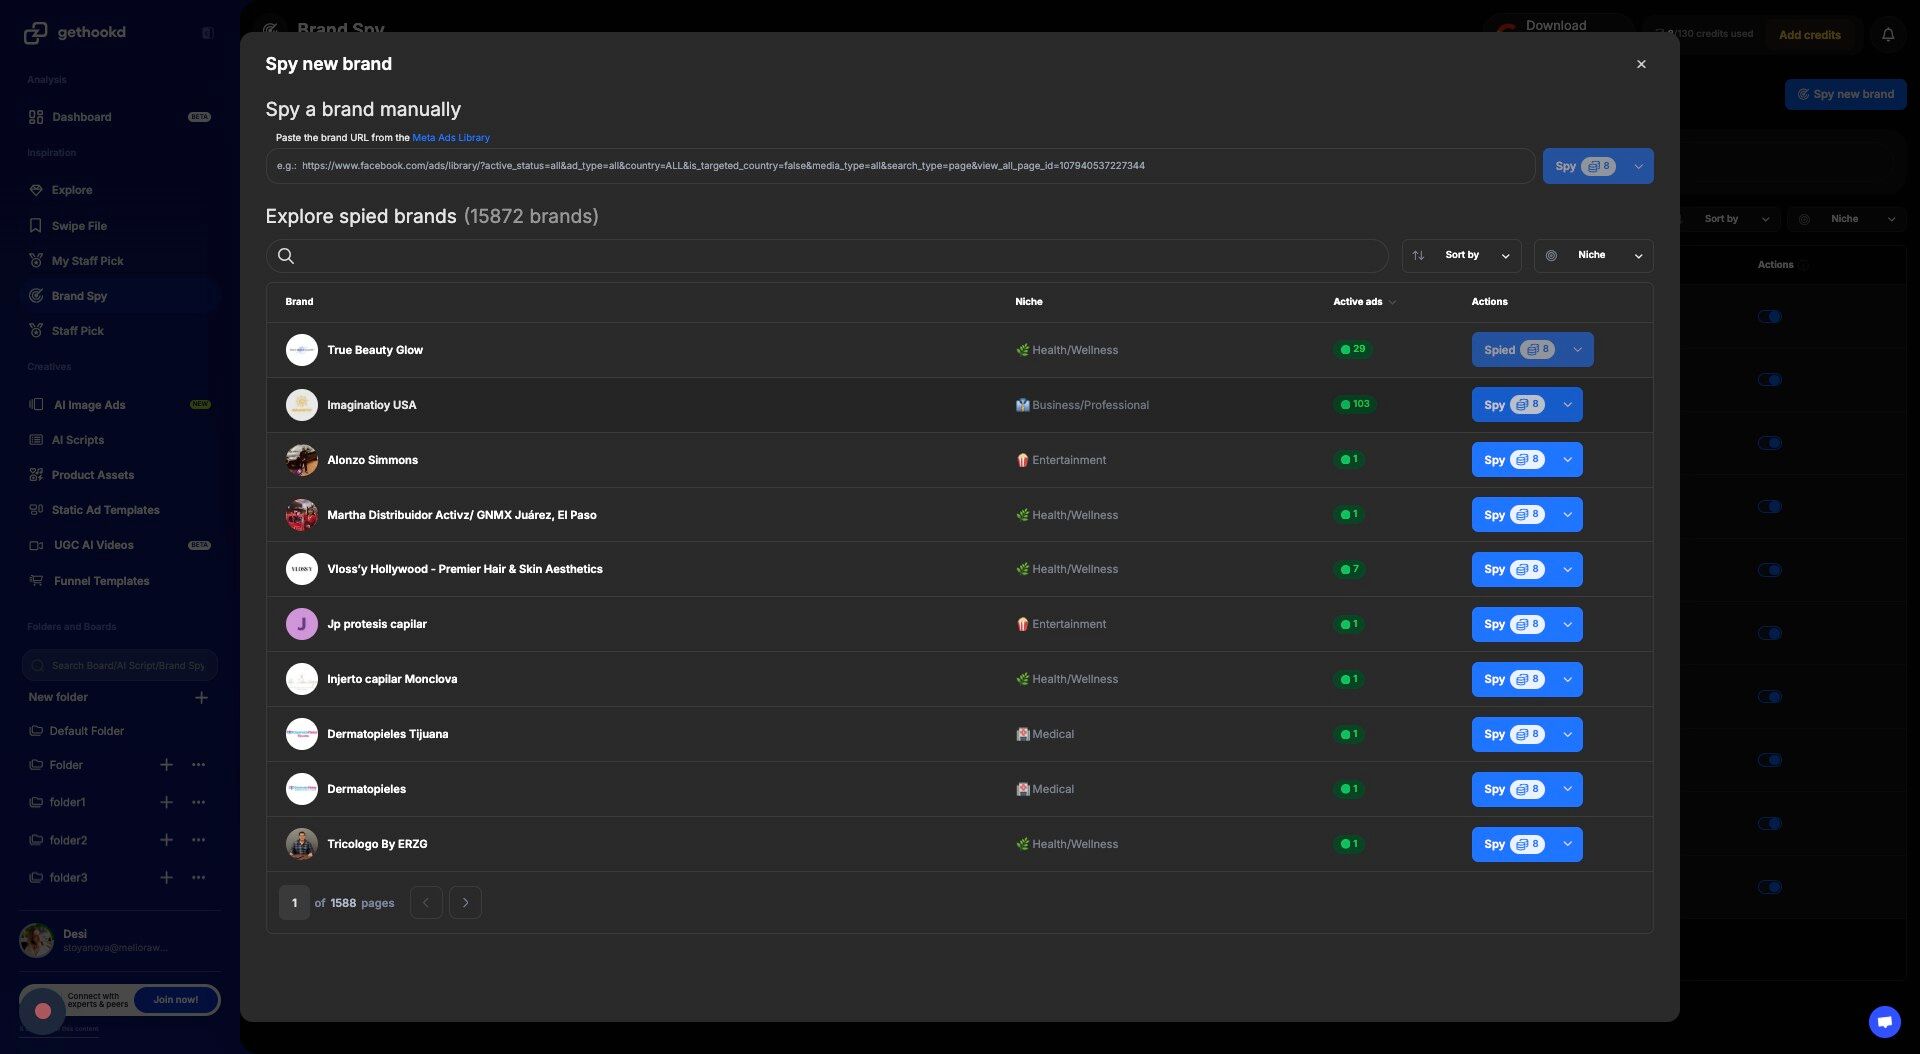Open the chat support bubble icon
This screenshot has height=1054, width=1920.
[x=1884, y=1021]
